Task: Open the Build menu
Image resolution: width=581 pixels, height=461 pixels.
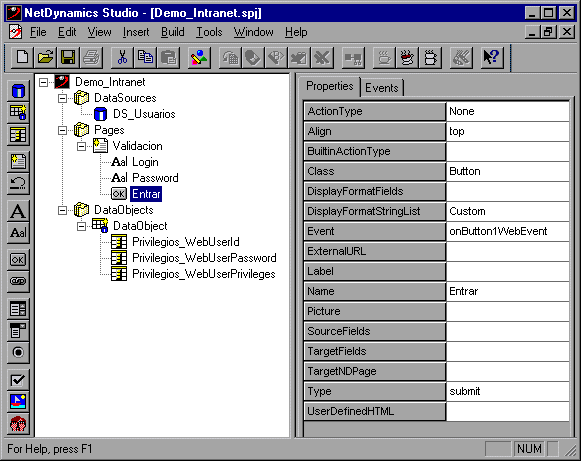Action: point(173,32)
